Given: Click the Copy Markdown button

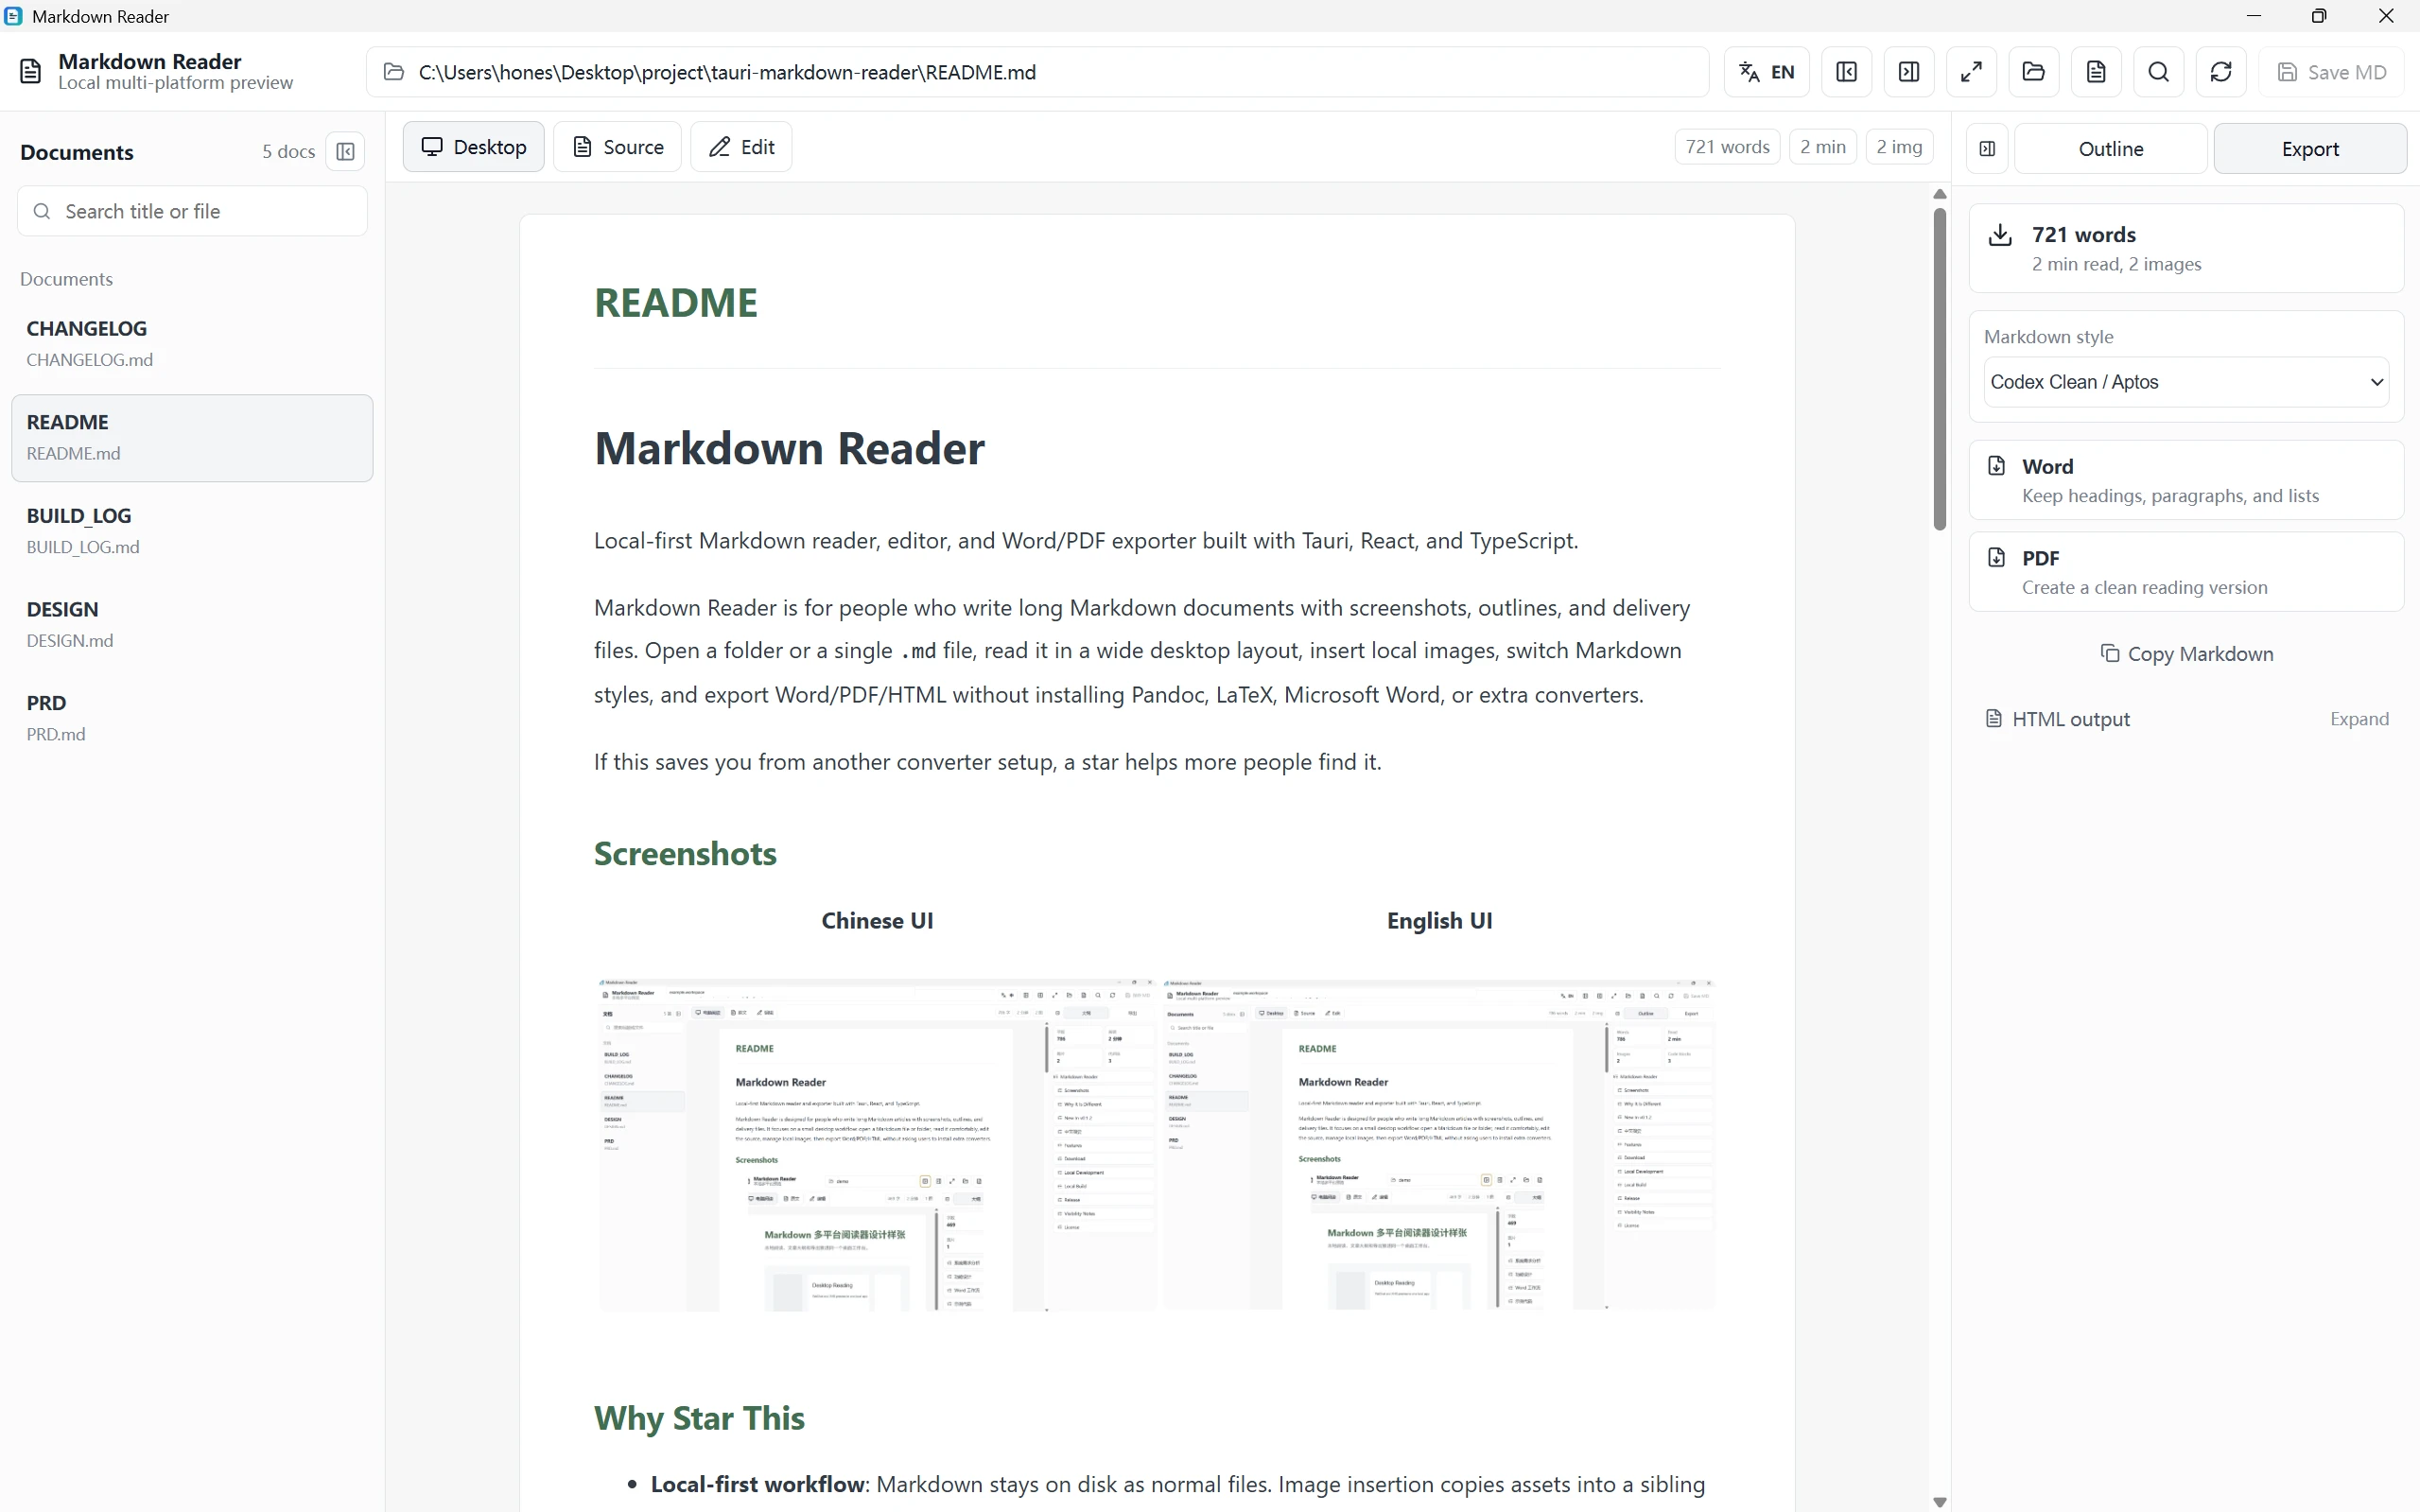Looking at the screenshot, I should (x=2186, y=653).
